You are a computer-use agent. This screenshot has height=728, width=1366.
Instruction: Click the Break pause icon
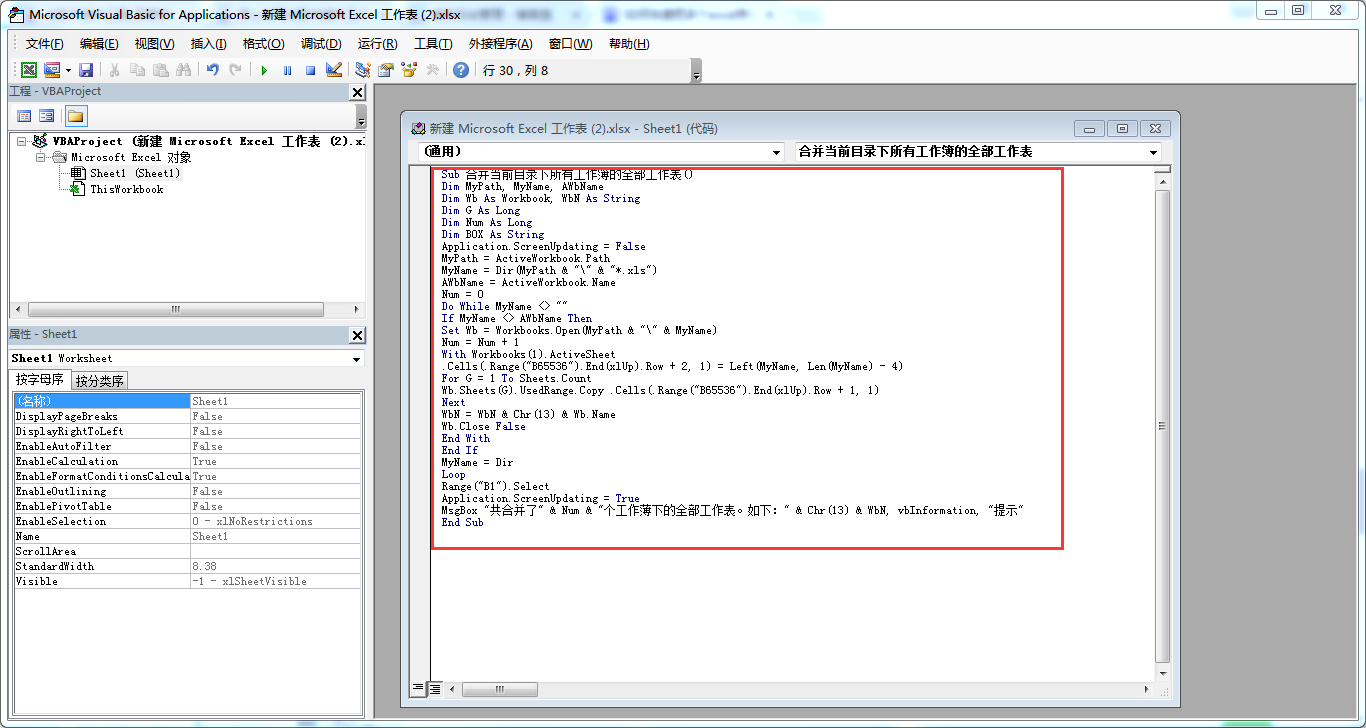(x=287, y=70)
